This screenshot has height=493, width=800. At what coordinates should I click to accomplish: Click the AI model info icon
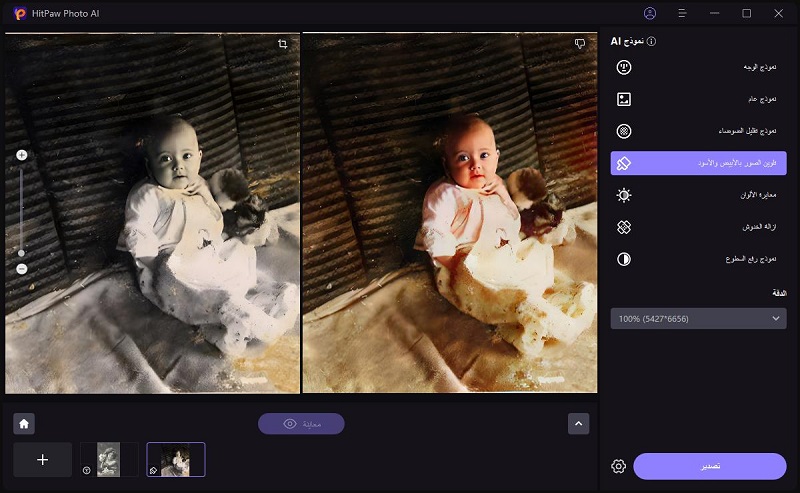pyautogui.click(x=651, y=42)
